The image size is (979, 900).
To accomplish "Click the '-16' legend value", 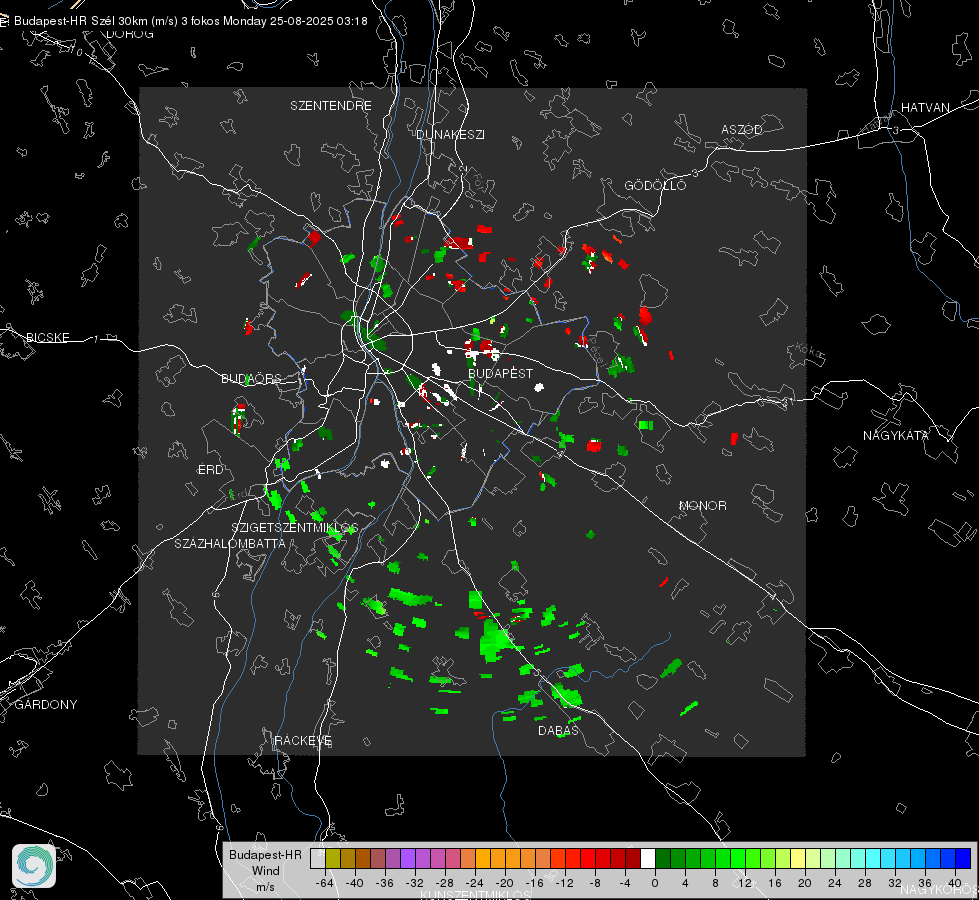I will coord(534,883).
